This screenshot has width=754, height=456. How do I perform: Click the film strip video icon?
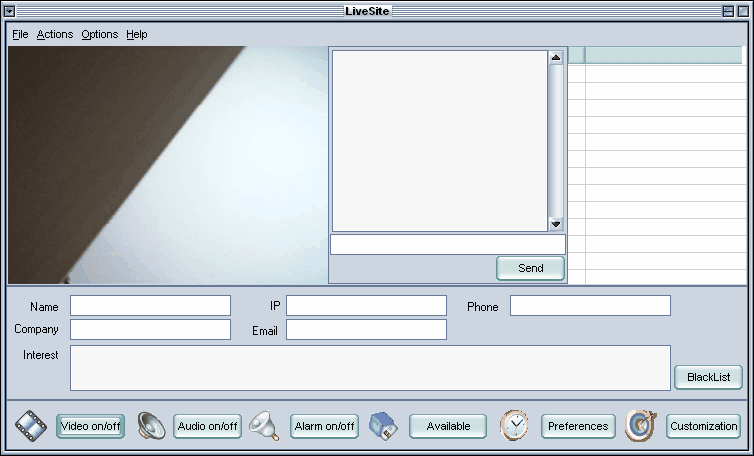pos(31,426)
